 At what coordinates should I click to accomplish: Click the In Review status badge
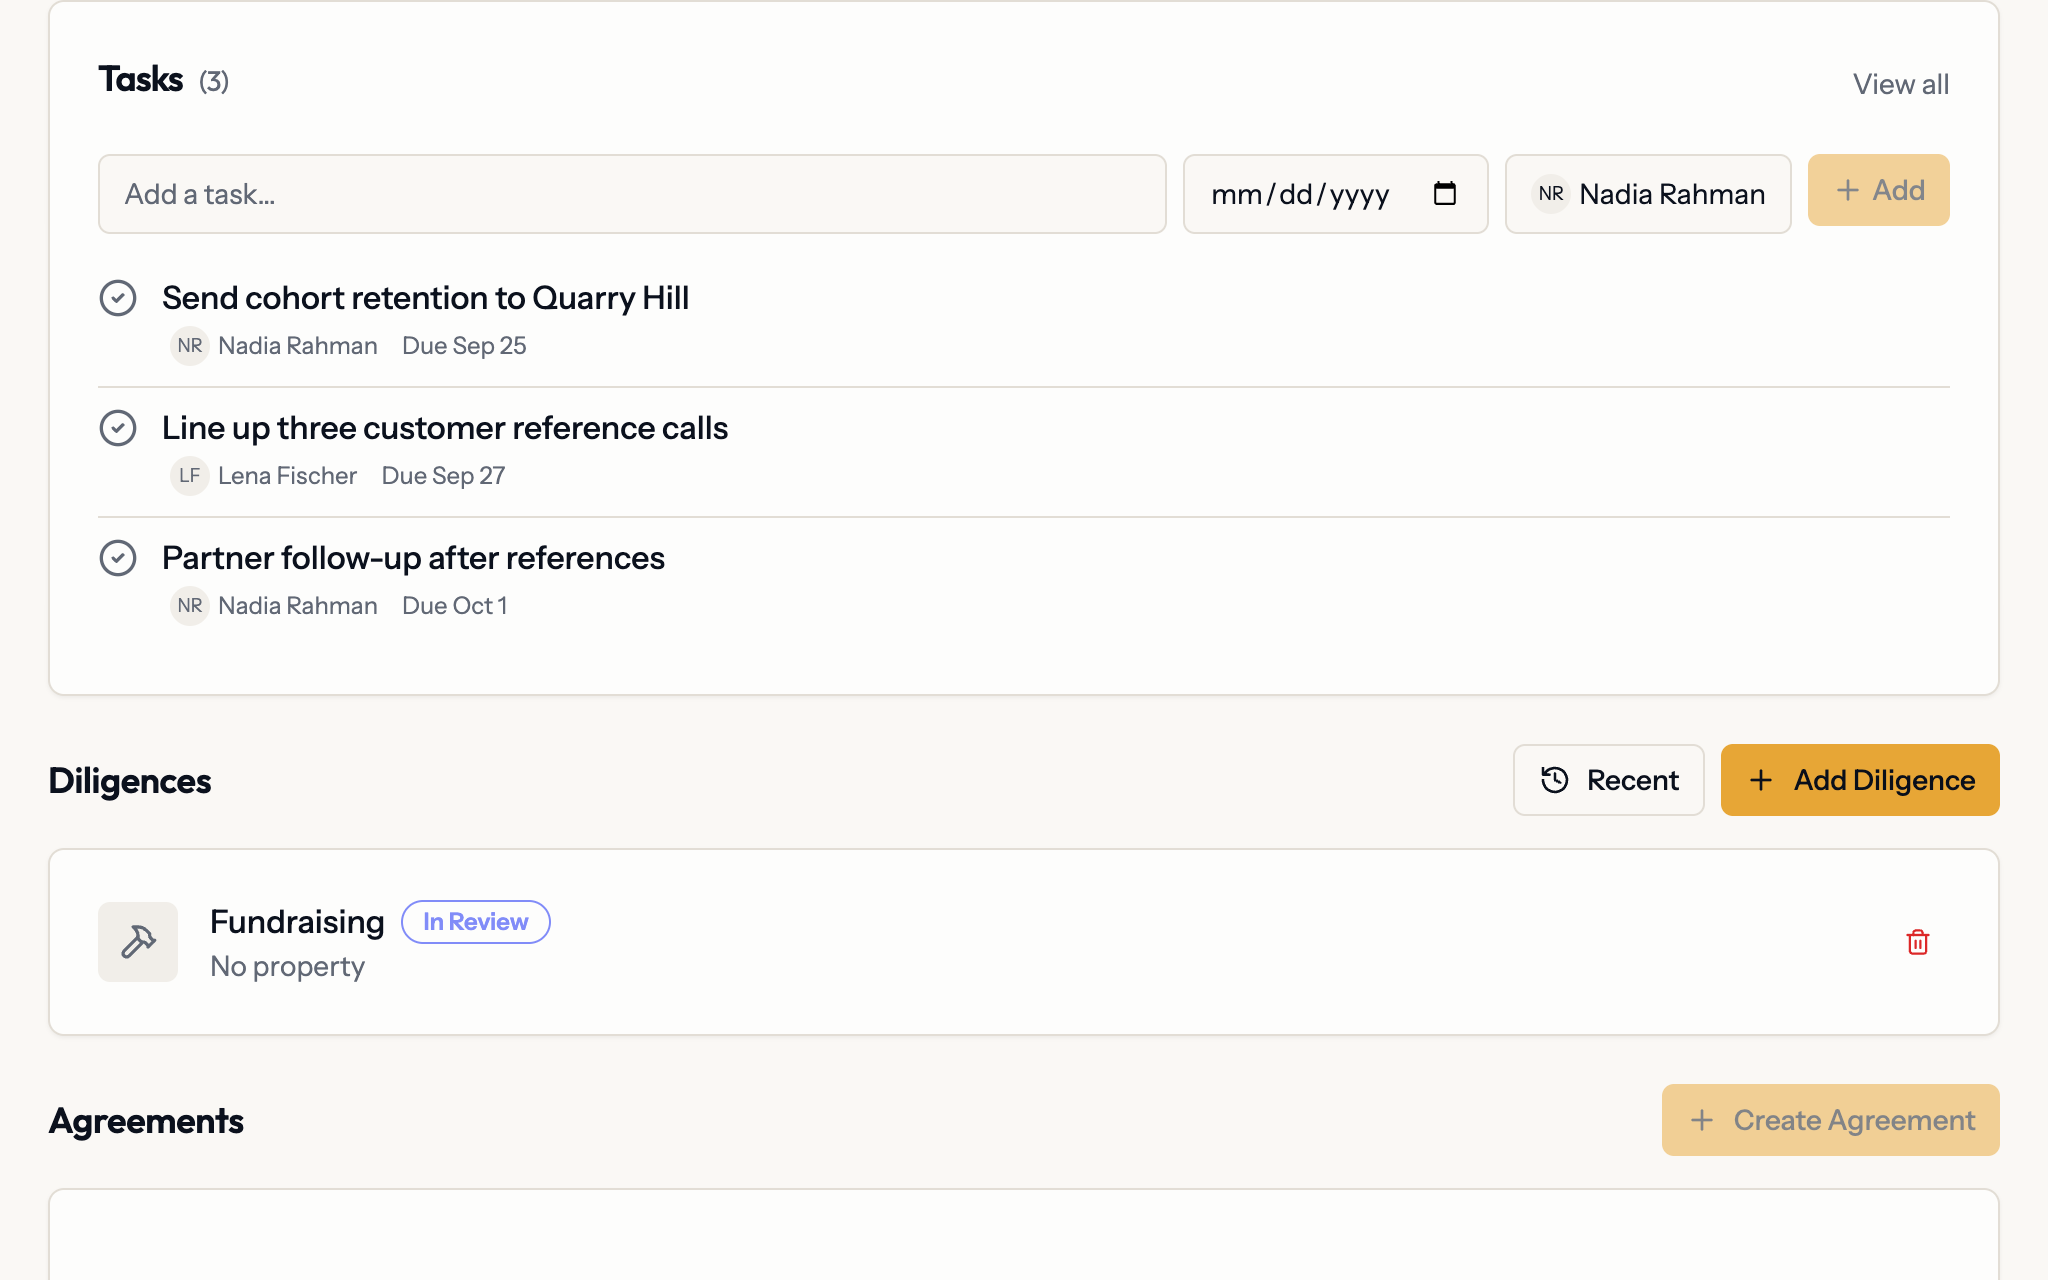click(x=475, y=922)
